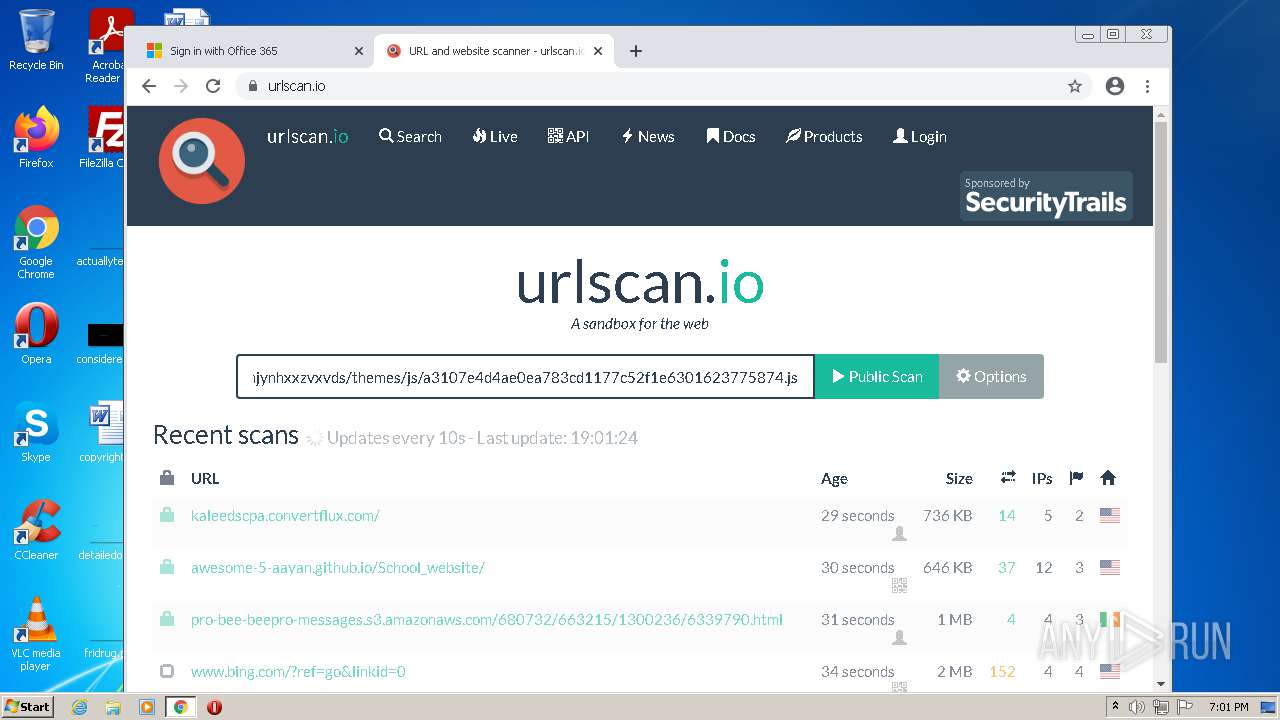
Task: Open the CCleaner desktop shortcut
Action: [36, 529]
